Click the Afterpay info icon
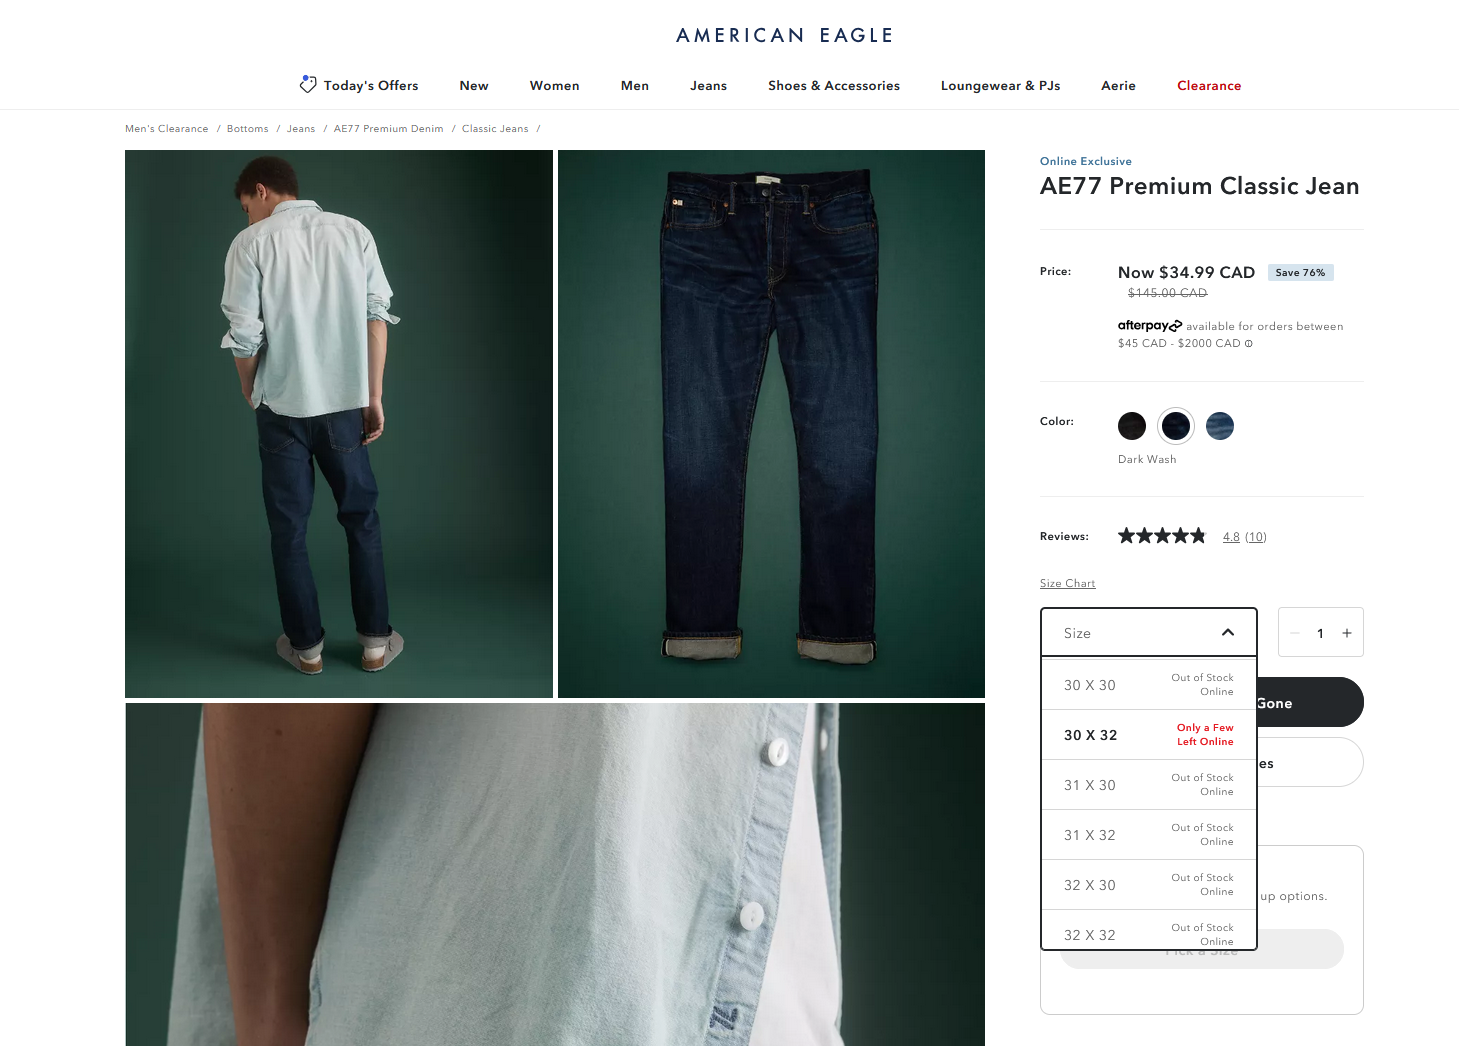 coord(1248,343)
